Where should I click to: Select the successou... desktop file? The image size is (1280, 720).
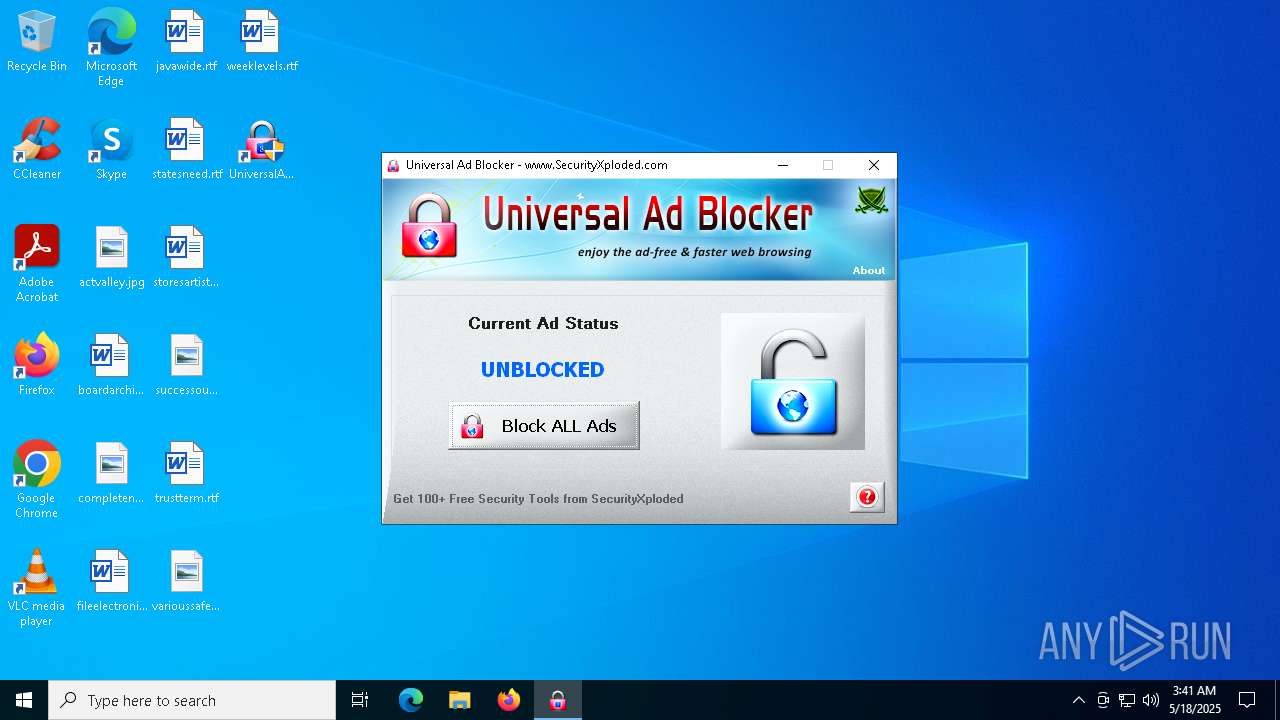186,366
